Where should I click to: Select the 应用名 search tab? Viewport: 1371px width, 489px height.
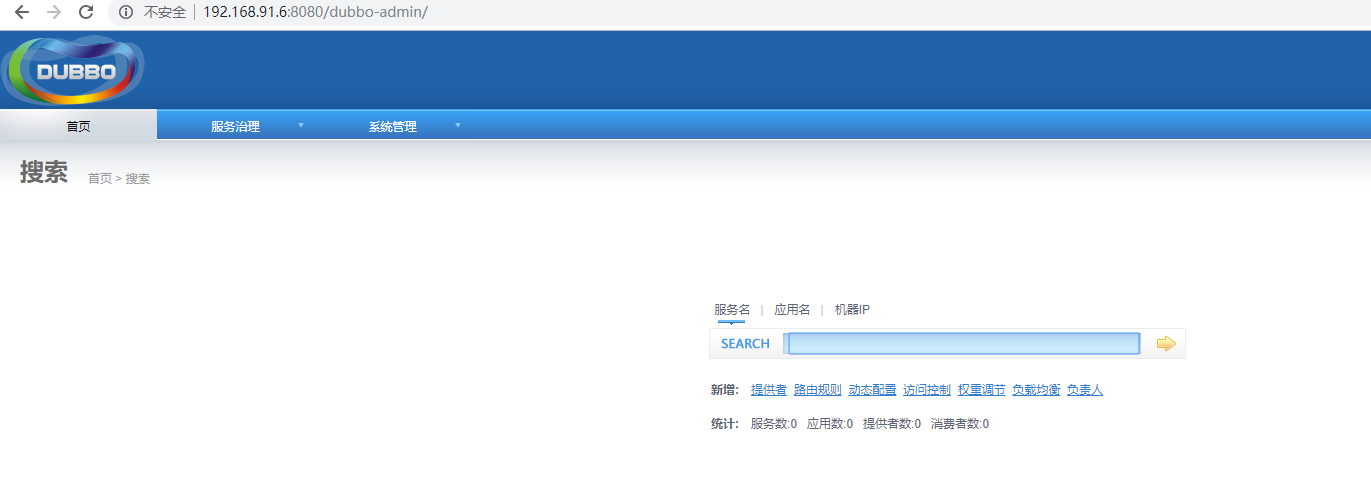[x=792, y=310]
